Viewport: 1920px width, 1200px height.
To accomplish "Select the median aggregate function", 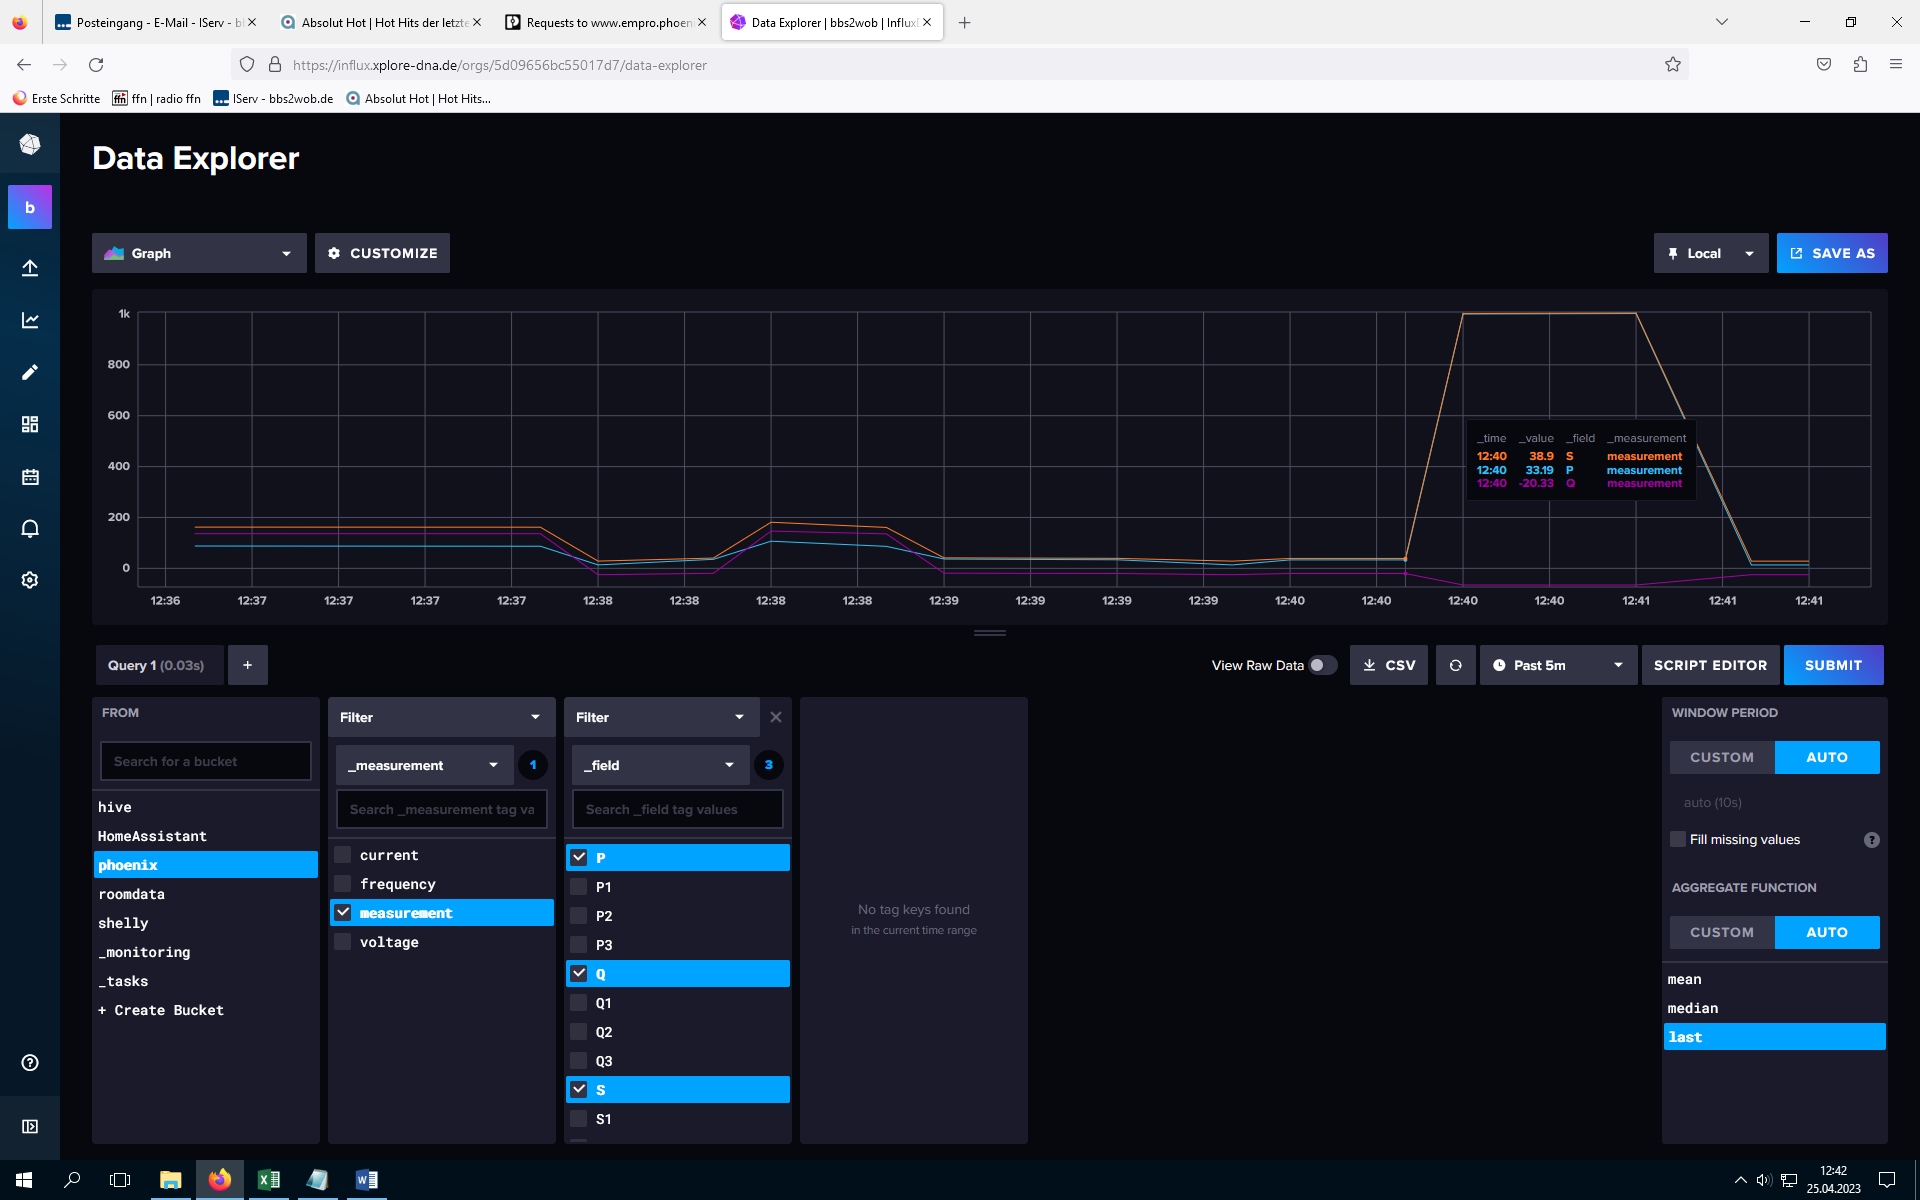I will click(1774, 1008).
